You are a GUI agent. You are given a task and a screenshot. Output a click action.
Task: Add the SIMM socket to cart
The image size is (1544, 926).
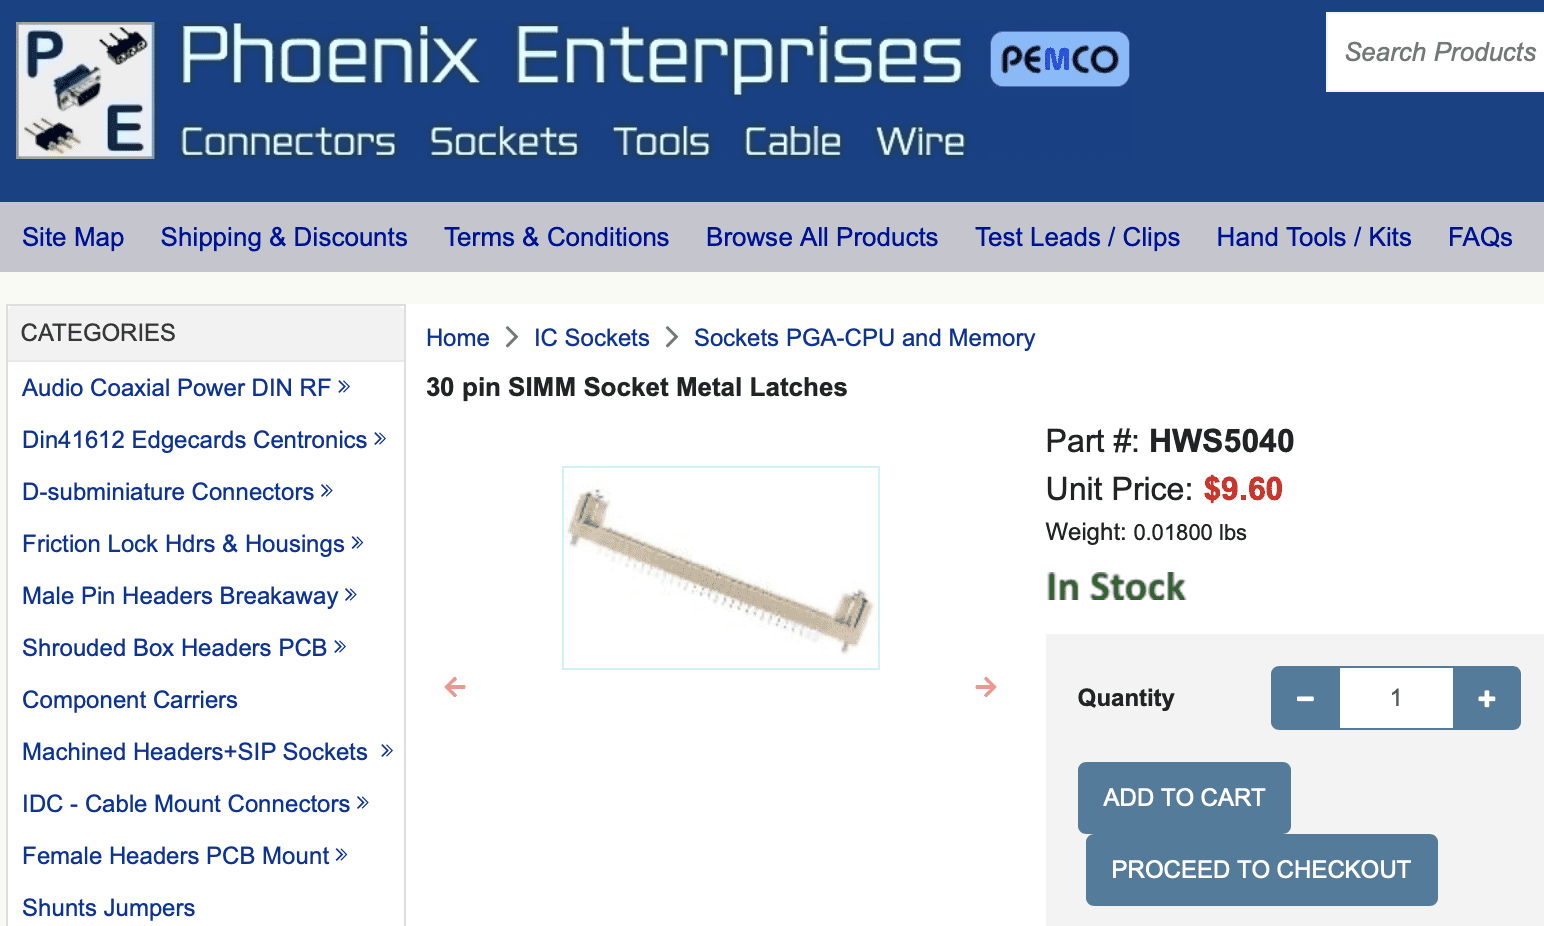click(x=1184, y=798)
